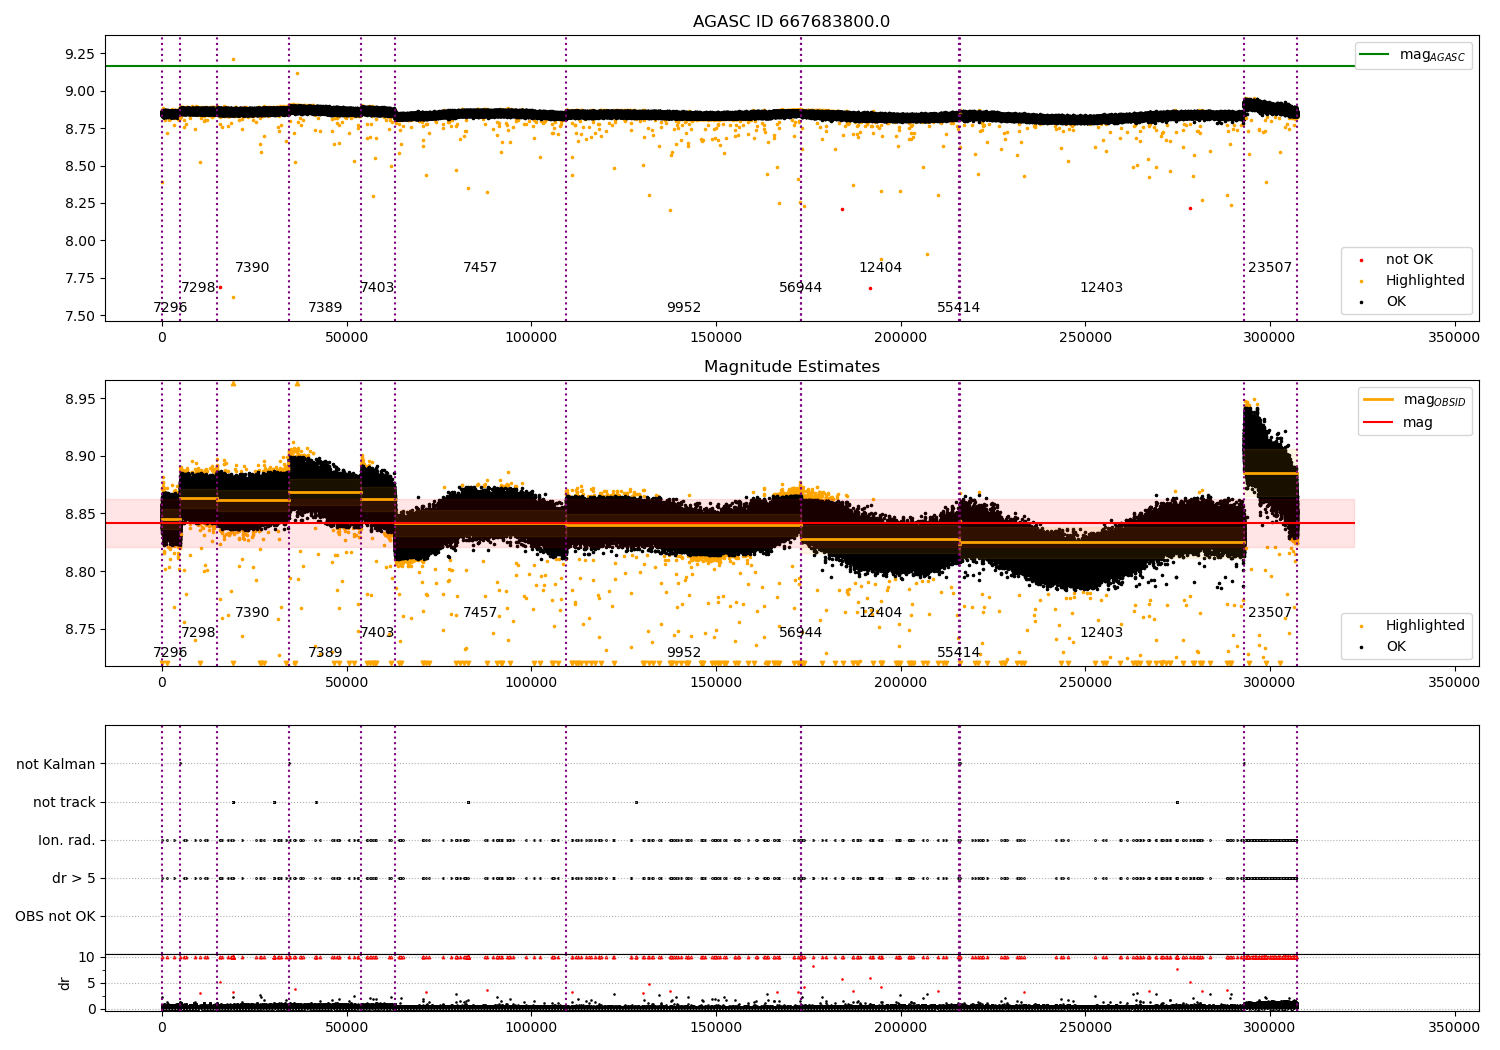This screenshot has width=1500, height=1050.
Task: Click the 'dr > 5' axis label
Action: pos(74,878)
